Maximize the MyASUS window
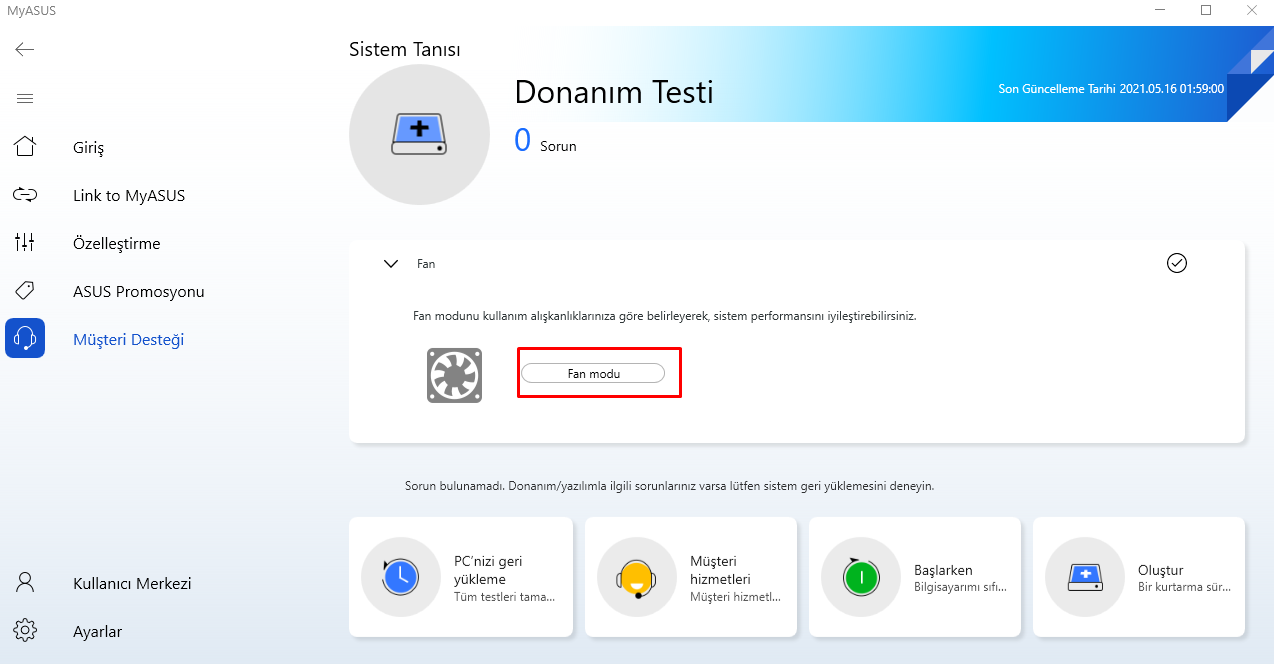The width and height of the screenshot is (1274, 664). click(1206, 10)
